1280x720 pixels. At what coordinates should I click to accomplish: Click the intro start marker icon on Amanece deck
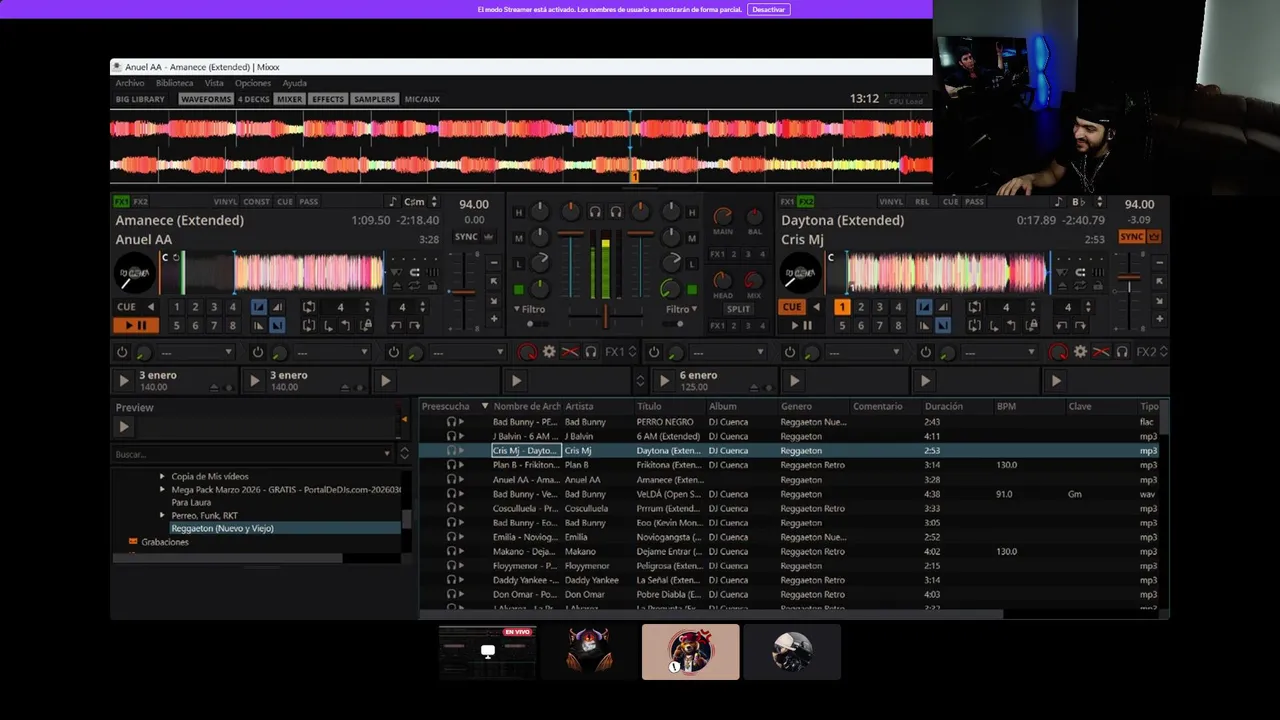coord(258,307)
